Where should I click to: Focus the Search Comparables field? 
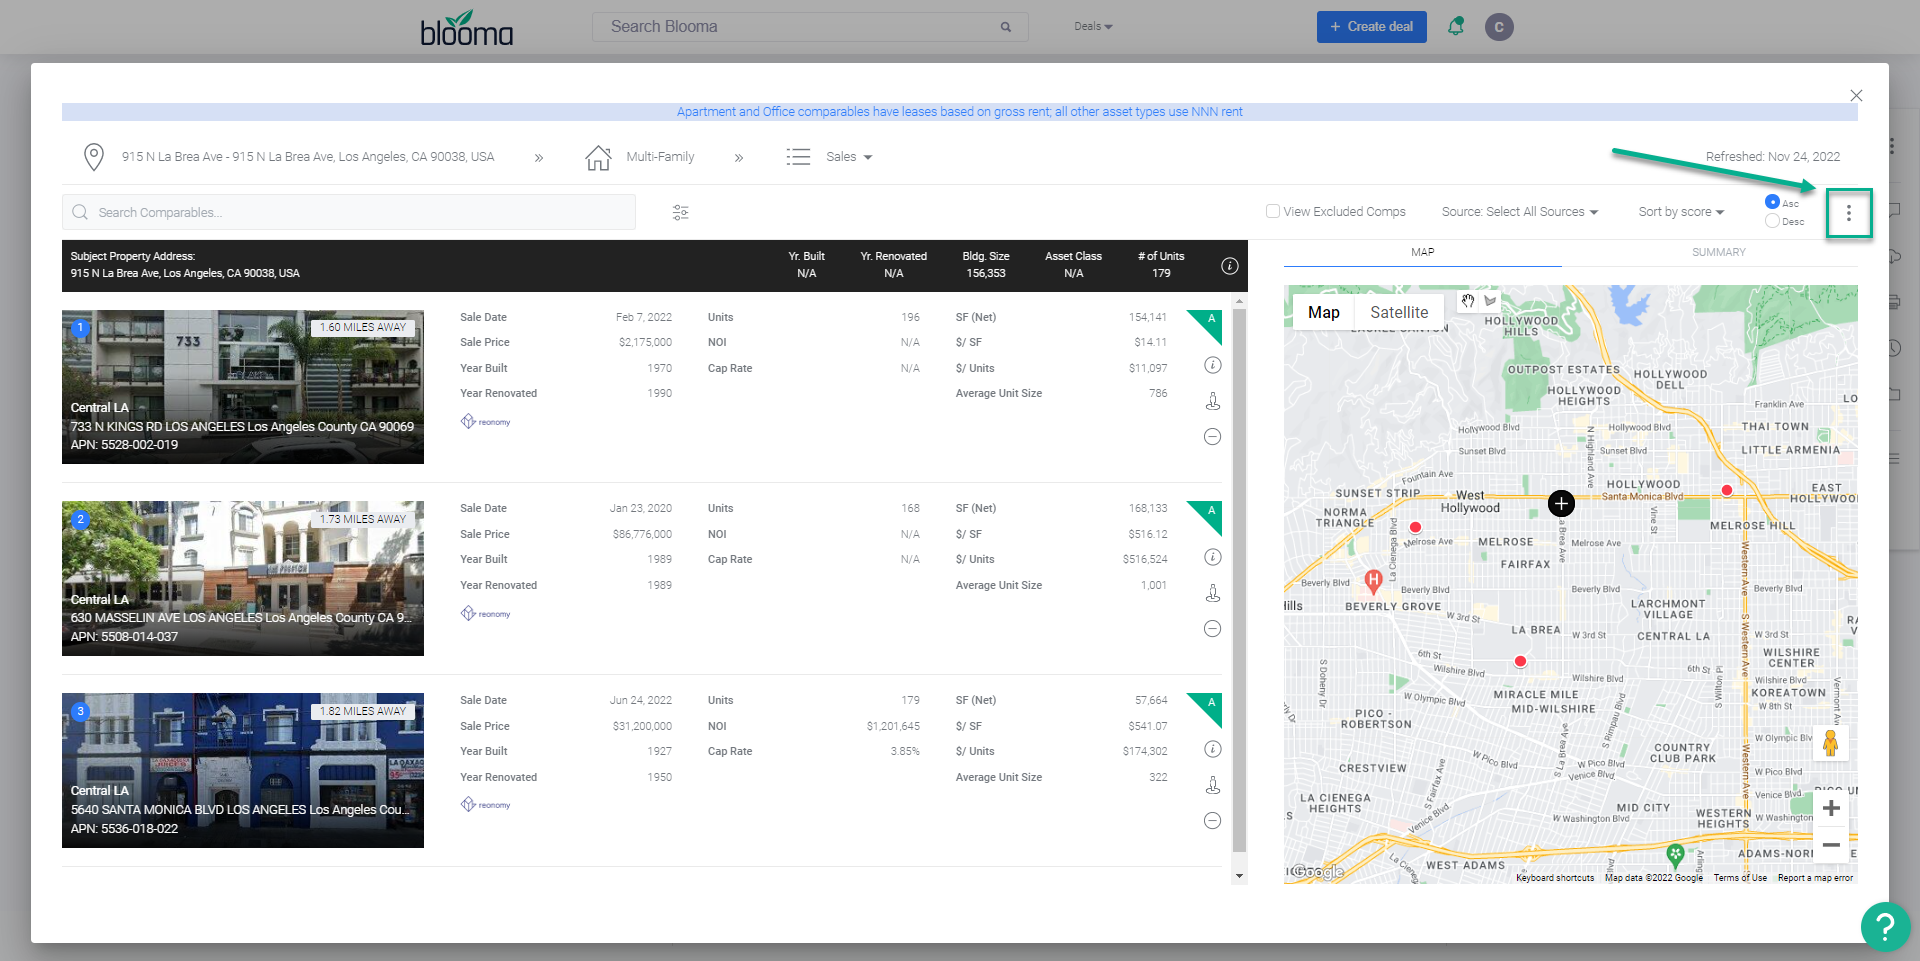coord(349,212)
